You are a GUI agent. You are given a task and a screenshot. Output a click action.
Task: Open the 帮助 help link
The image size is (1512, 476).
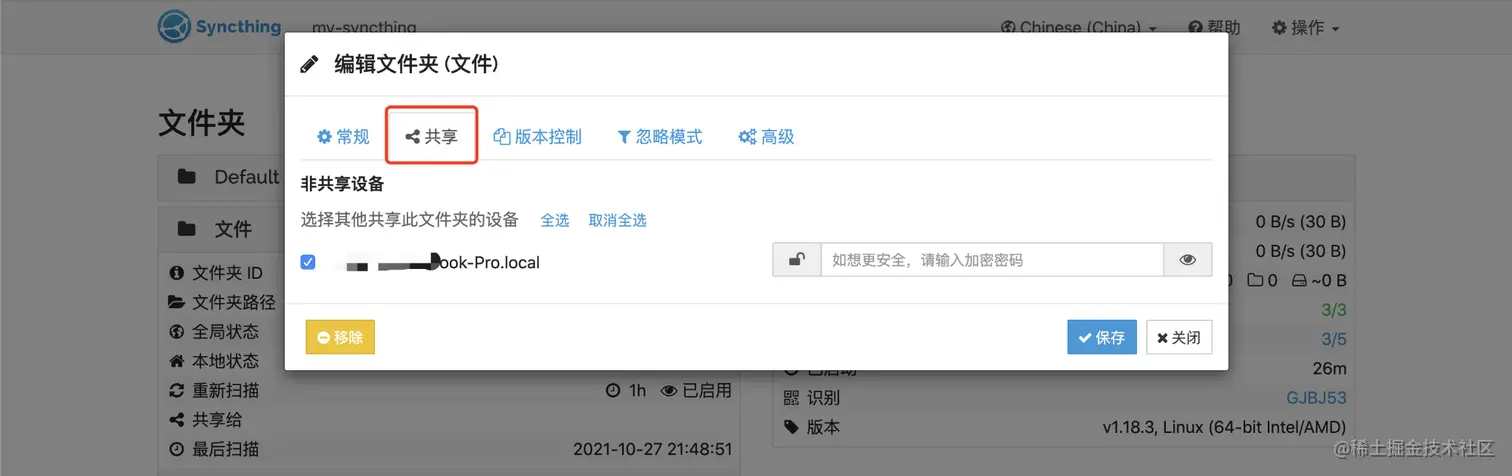[1214, 28]
